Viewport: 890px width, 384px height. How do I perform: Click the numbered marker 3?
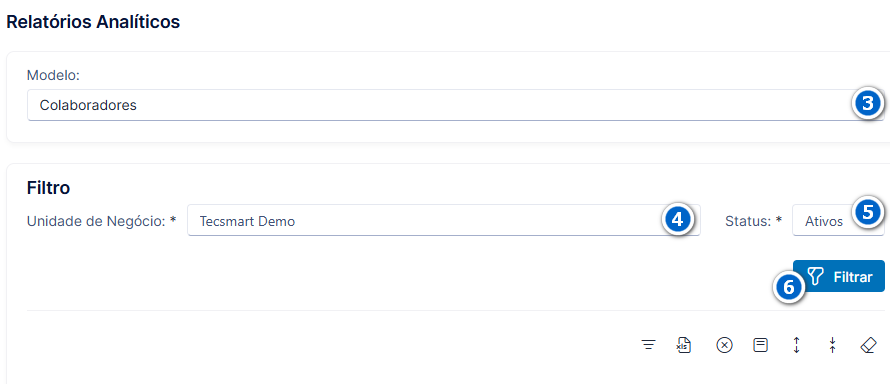pyautogui.click(x=867, y=104)
